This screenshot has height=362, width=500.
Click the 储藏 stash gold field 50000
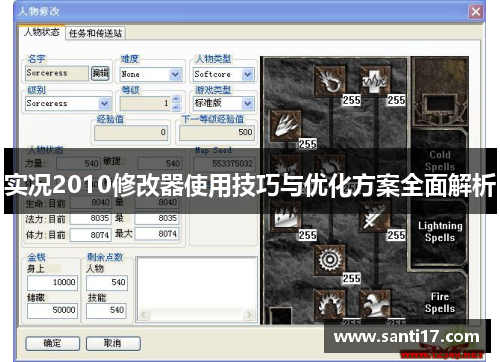click(53, 311)
